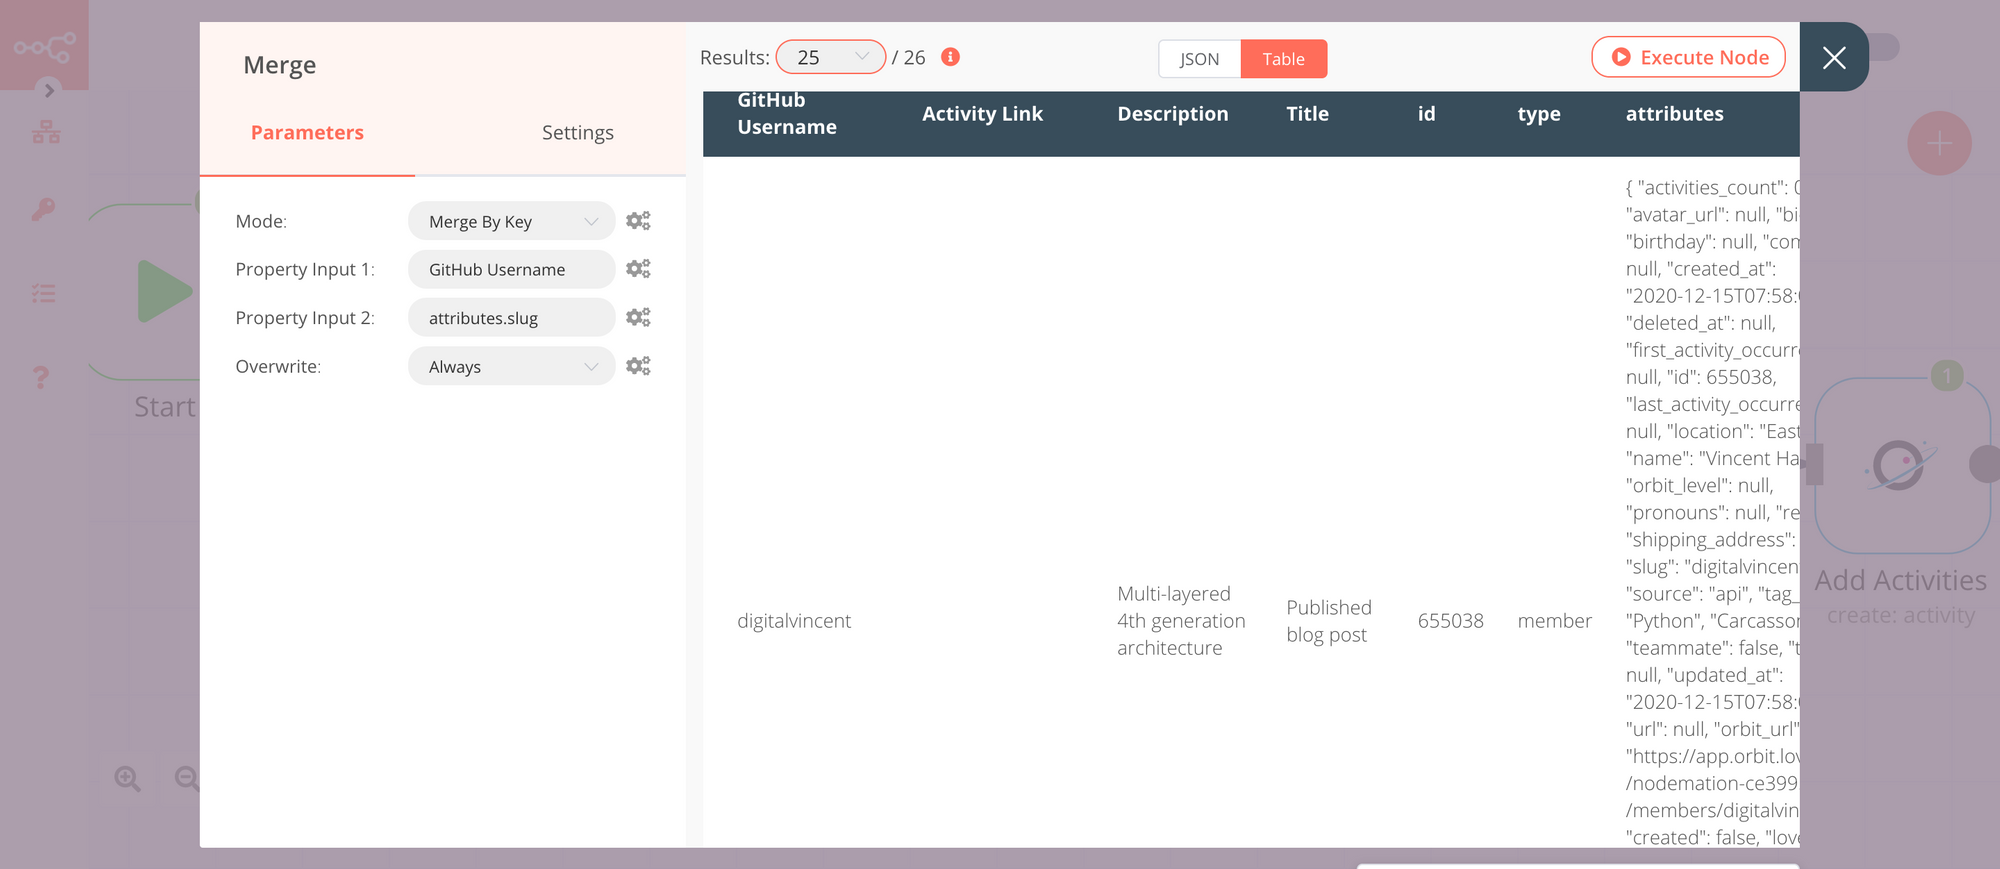Open the Overwrite dropdown set to Always
The height and width of the screenshot is (869, 2000).
click(511, 366)
